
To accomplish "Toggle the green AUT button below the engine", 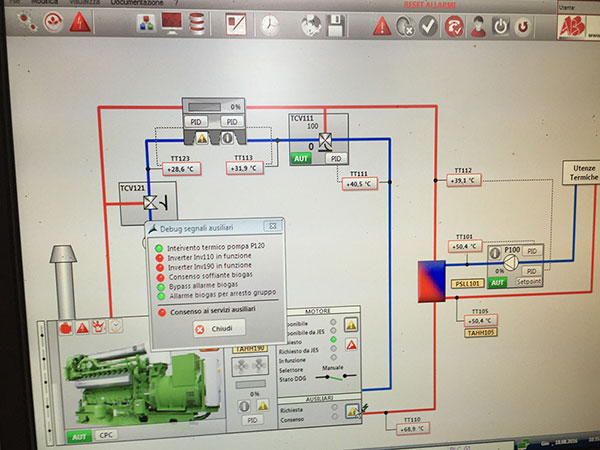I will [78, 437].
